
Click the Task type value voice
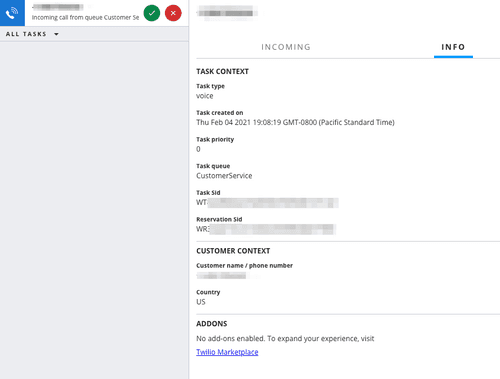205,96
